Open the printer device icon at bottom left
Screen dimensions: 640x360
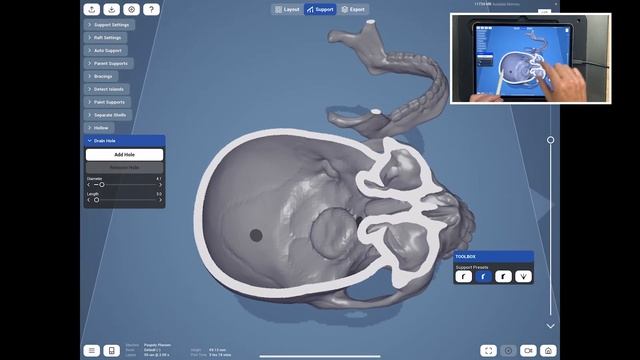click(x=111, y=351)
